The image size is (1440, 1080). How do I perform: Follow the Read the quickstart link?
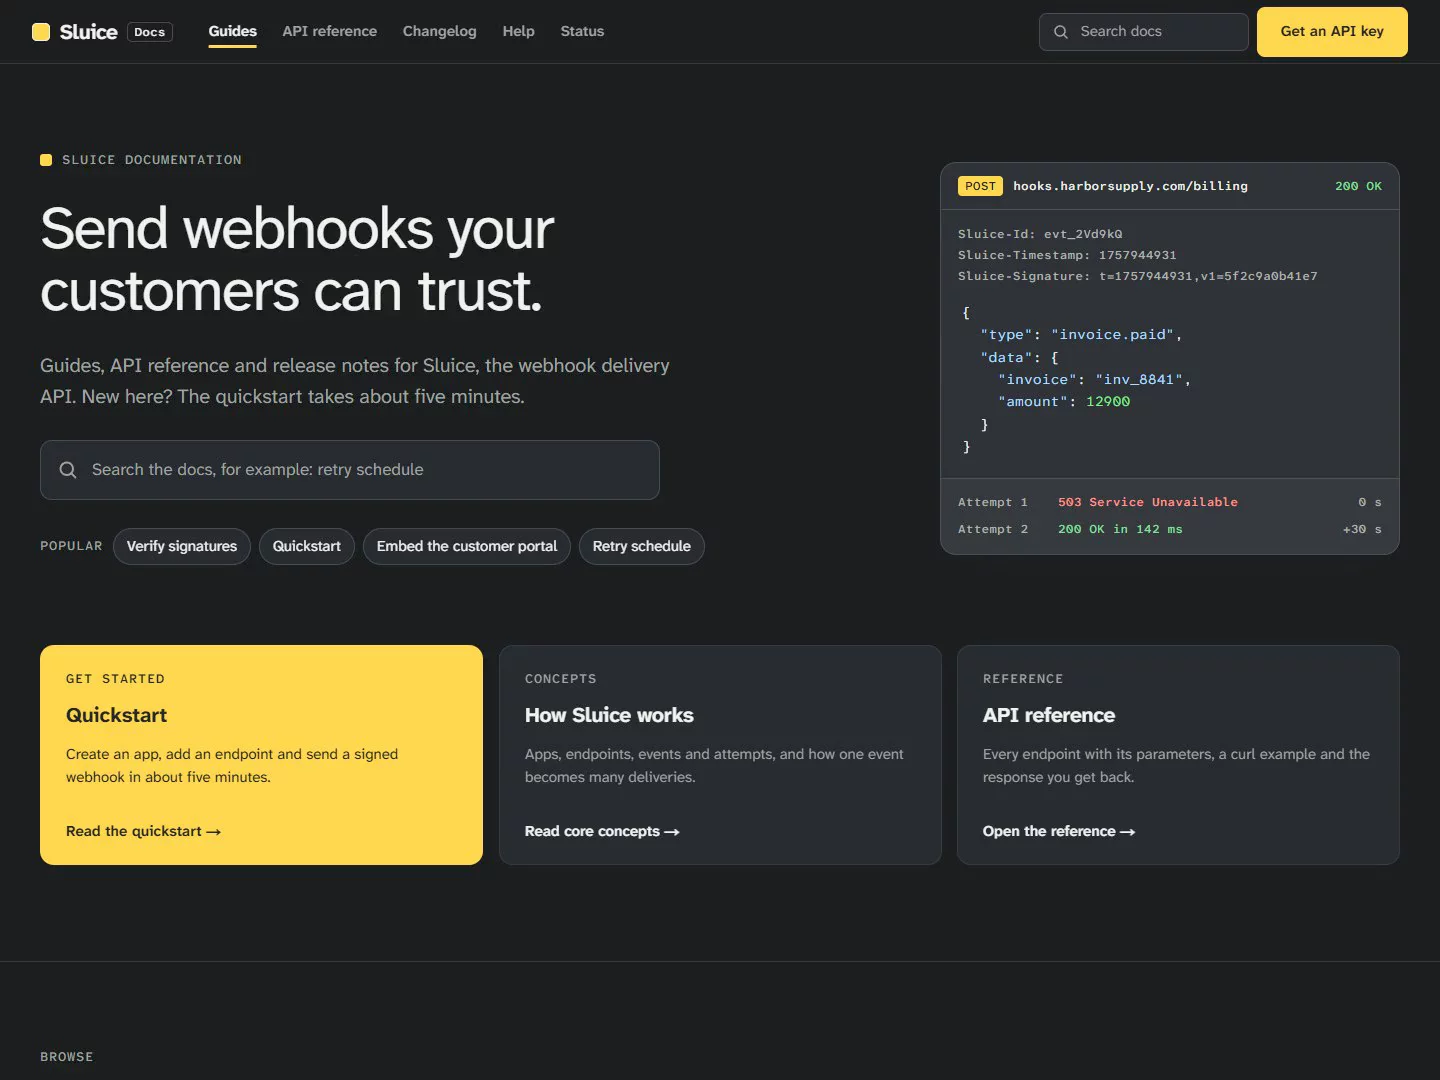point(143,831)
